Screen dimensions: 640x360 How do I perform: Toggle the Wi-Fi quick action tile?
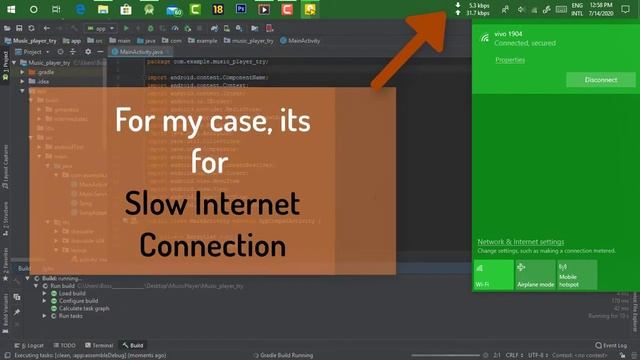(493, 275)
